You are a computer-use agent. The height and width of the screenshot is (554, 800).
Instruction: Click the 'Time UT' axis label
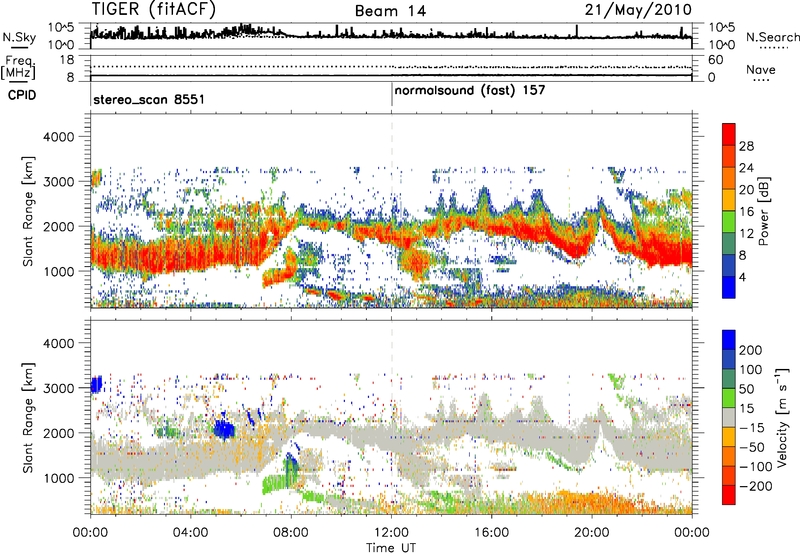(391, 548)
